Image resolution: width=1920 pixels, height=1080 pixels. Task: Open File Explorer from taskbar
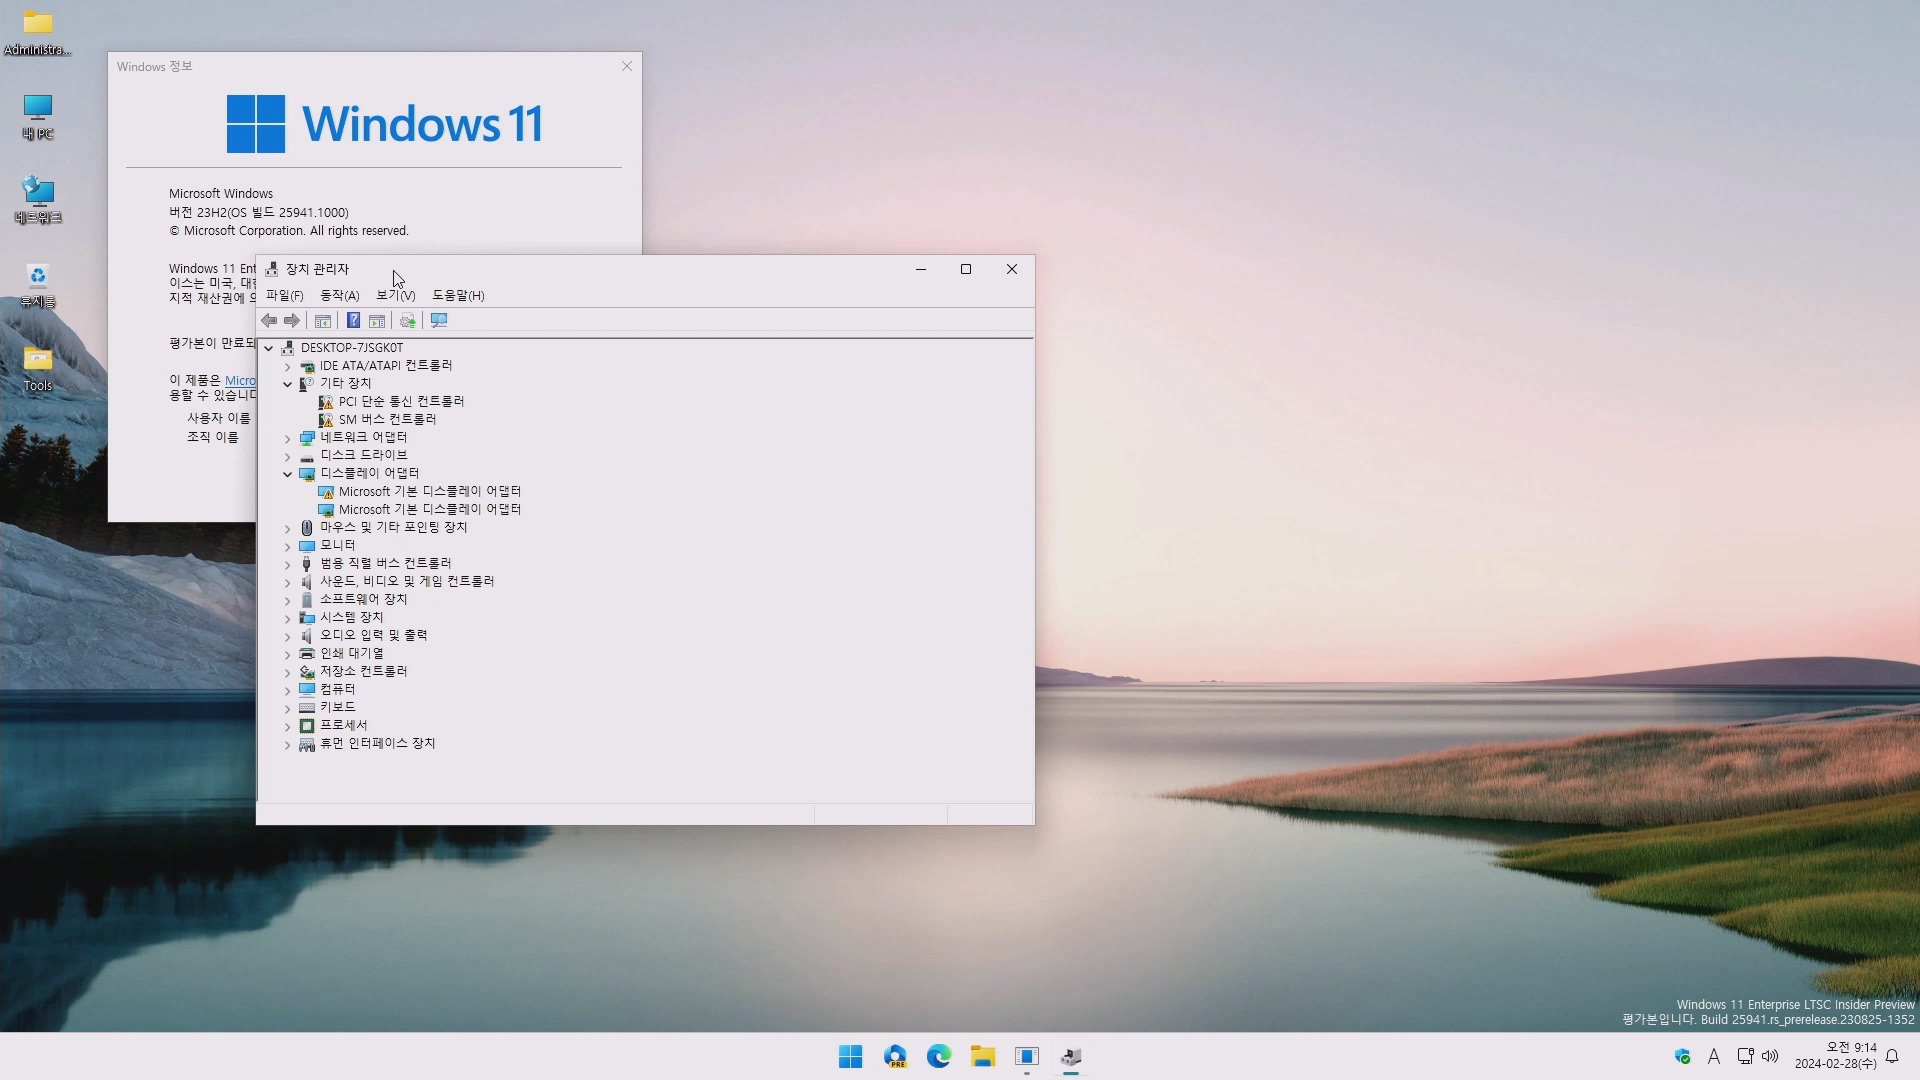[983, 1057]
